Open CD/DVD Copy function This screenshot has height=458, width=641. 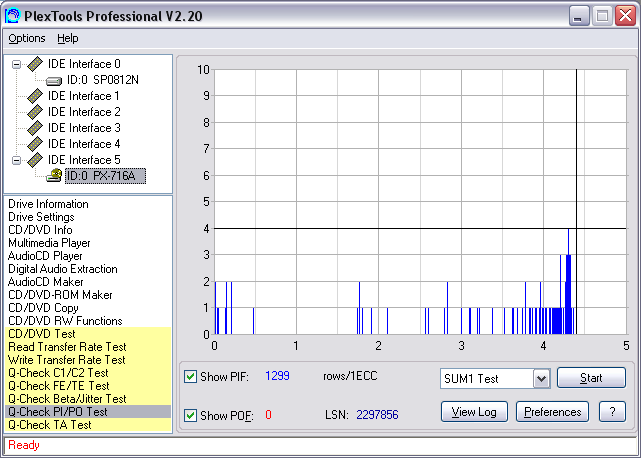point(43,308)
